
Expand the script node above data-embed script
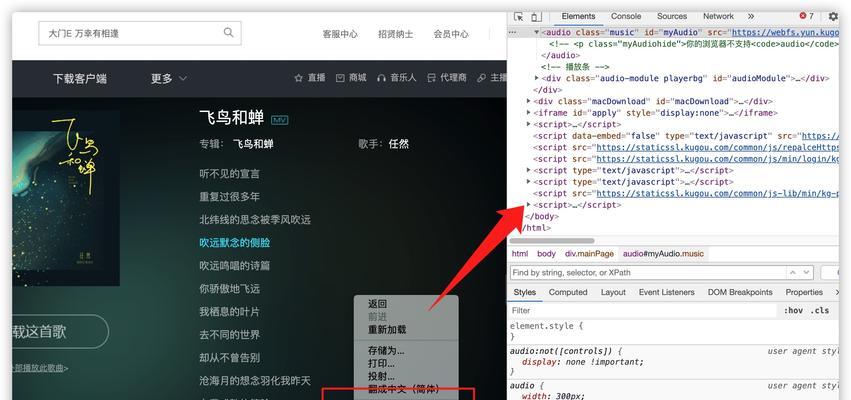pyautogui.click(x=529, y=124)
